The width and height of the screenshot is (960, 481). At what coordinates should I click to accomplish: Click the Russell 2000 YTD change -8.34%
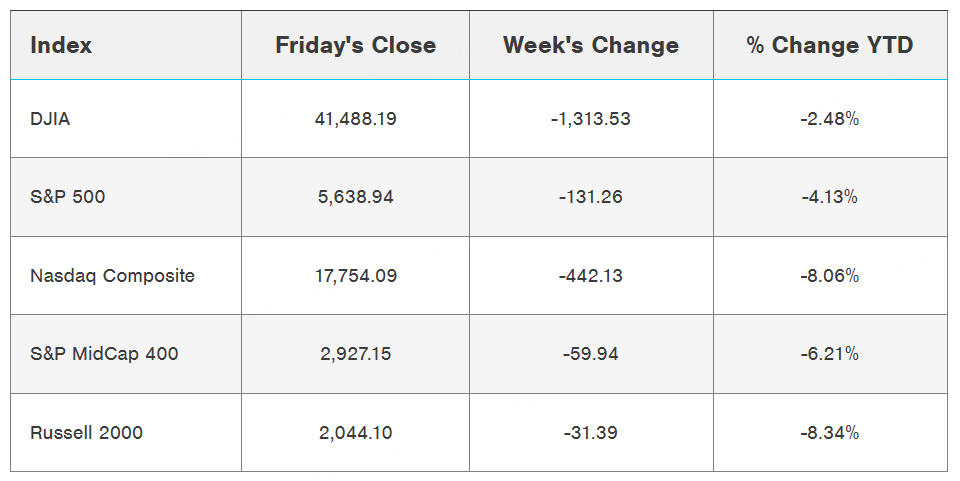point(830,433)
